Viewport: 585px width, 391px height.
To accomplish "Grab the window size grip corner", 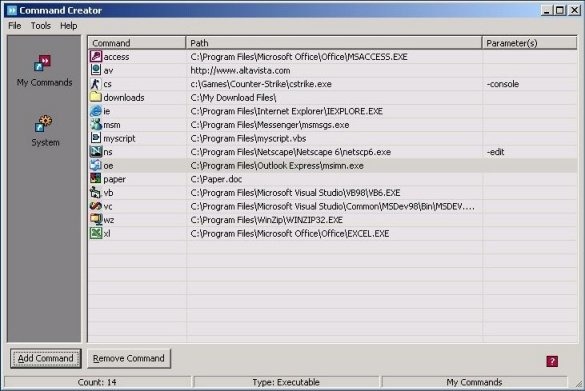I will [579, 384].
